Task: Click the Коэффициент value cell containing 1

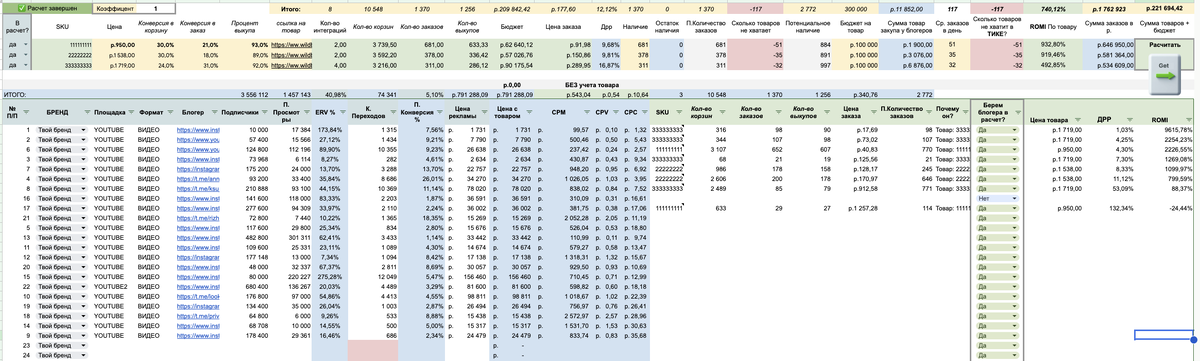Action: click(x=155, y=7)
